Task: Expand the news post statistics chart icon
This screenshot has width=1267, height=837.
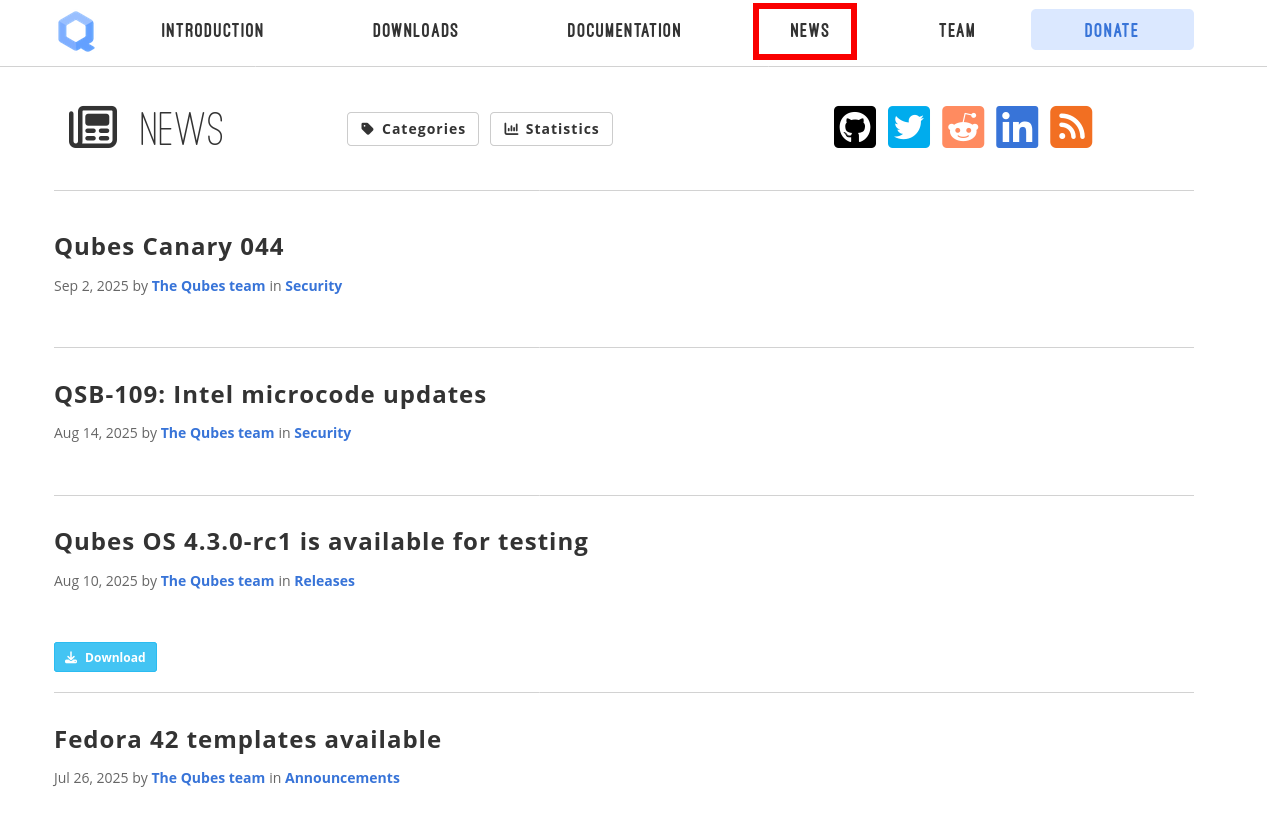Action: (x=510, y=128)
